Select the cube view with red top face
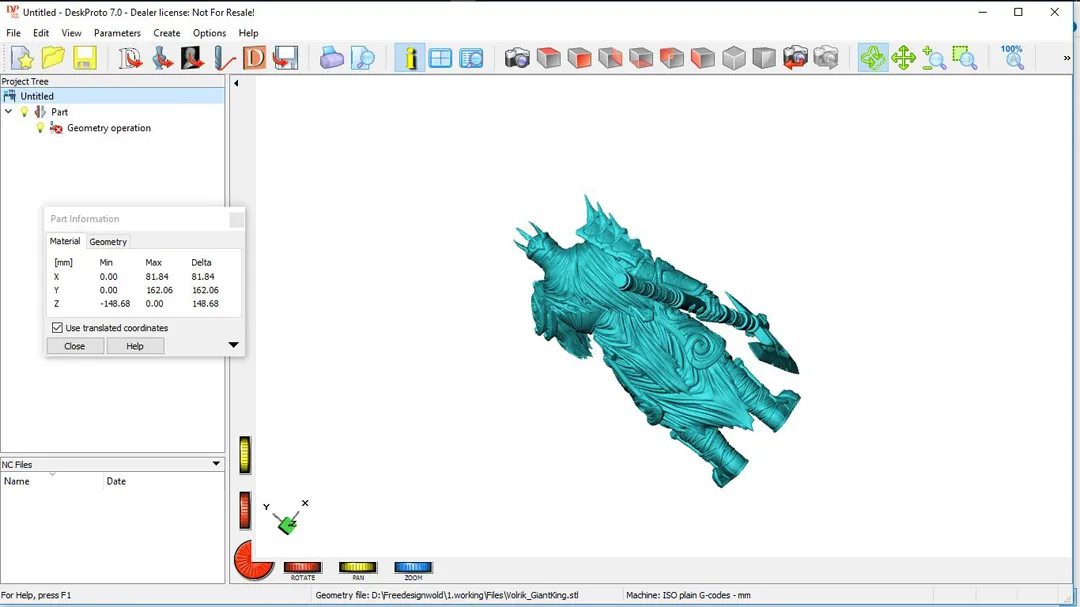 pos(548,59)
